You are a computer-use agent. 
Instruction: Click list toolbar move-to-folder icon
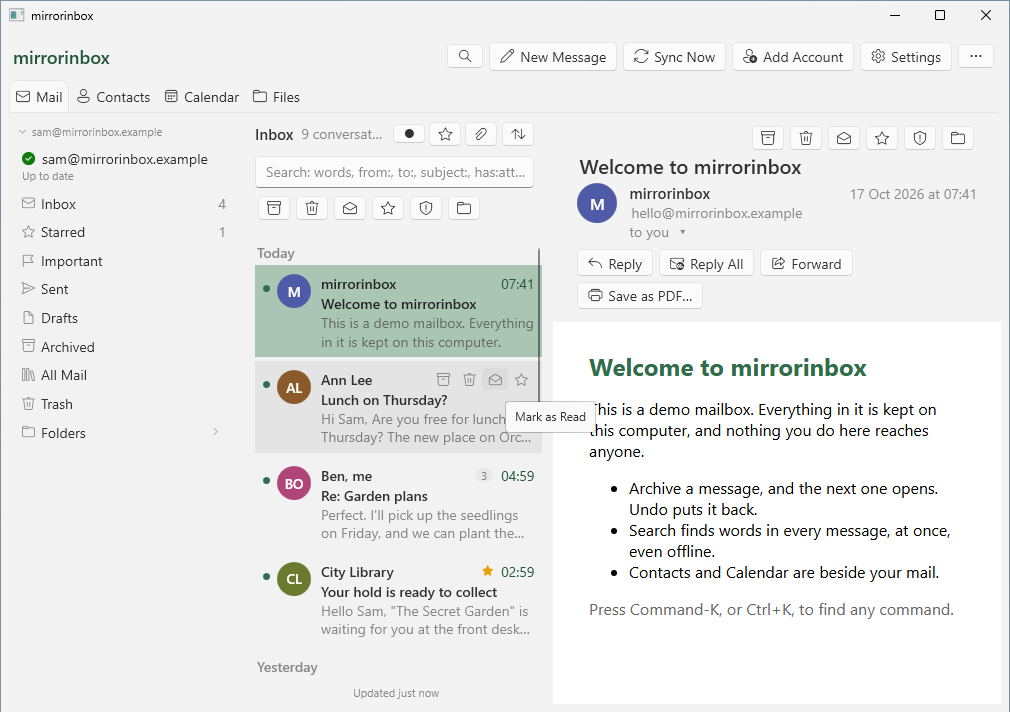464,208
